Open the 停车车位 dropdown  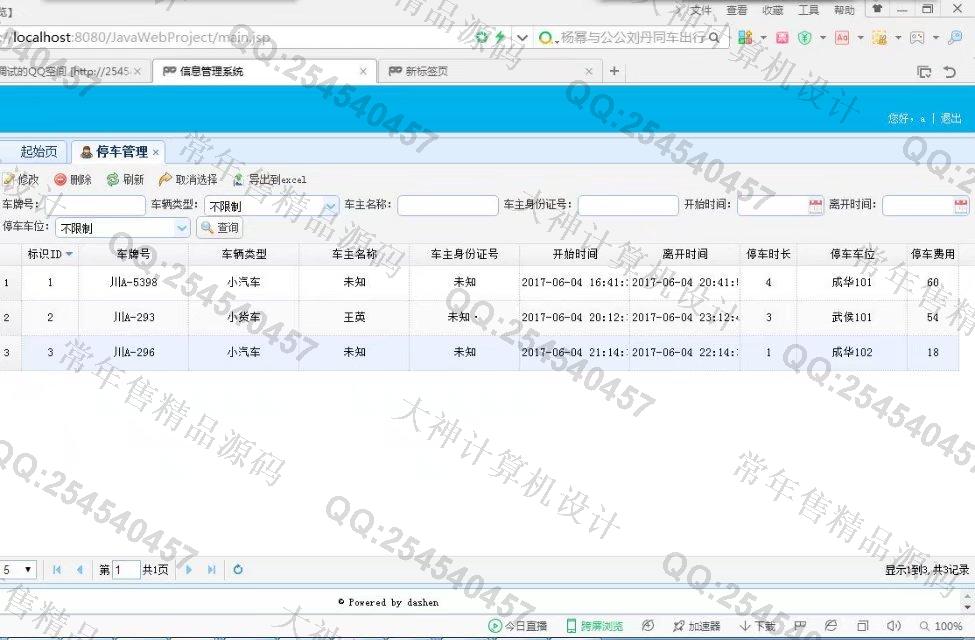point(182,228)
